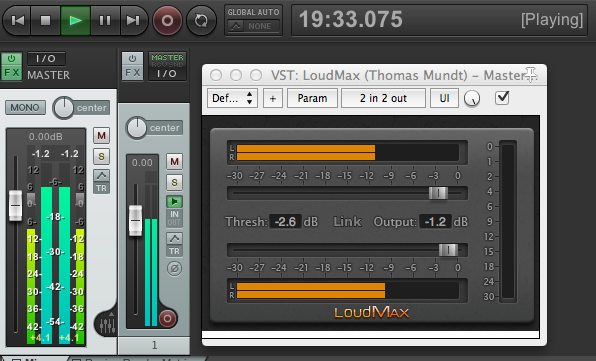The width and height of the screenshot is (596, 361).
Task: Open the Param menu in LoudMax window
Action: 312,98
